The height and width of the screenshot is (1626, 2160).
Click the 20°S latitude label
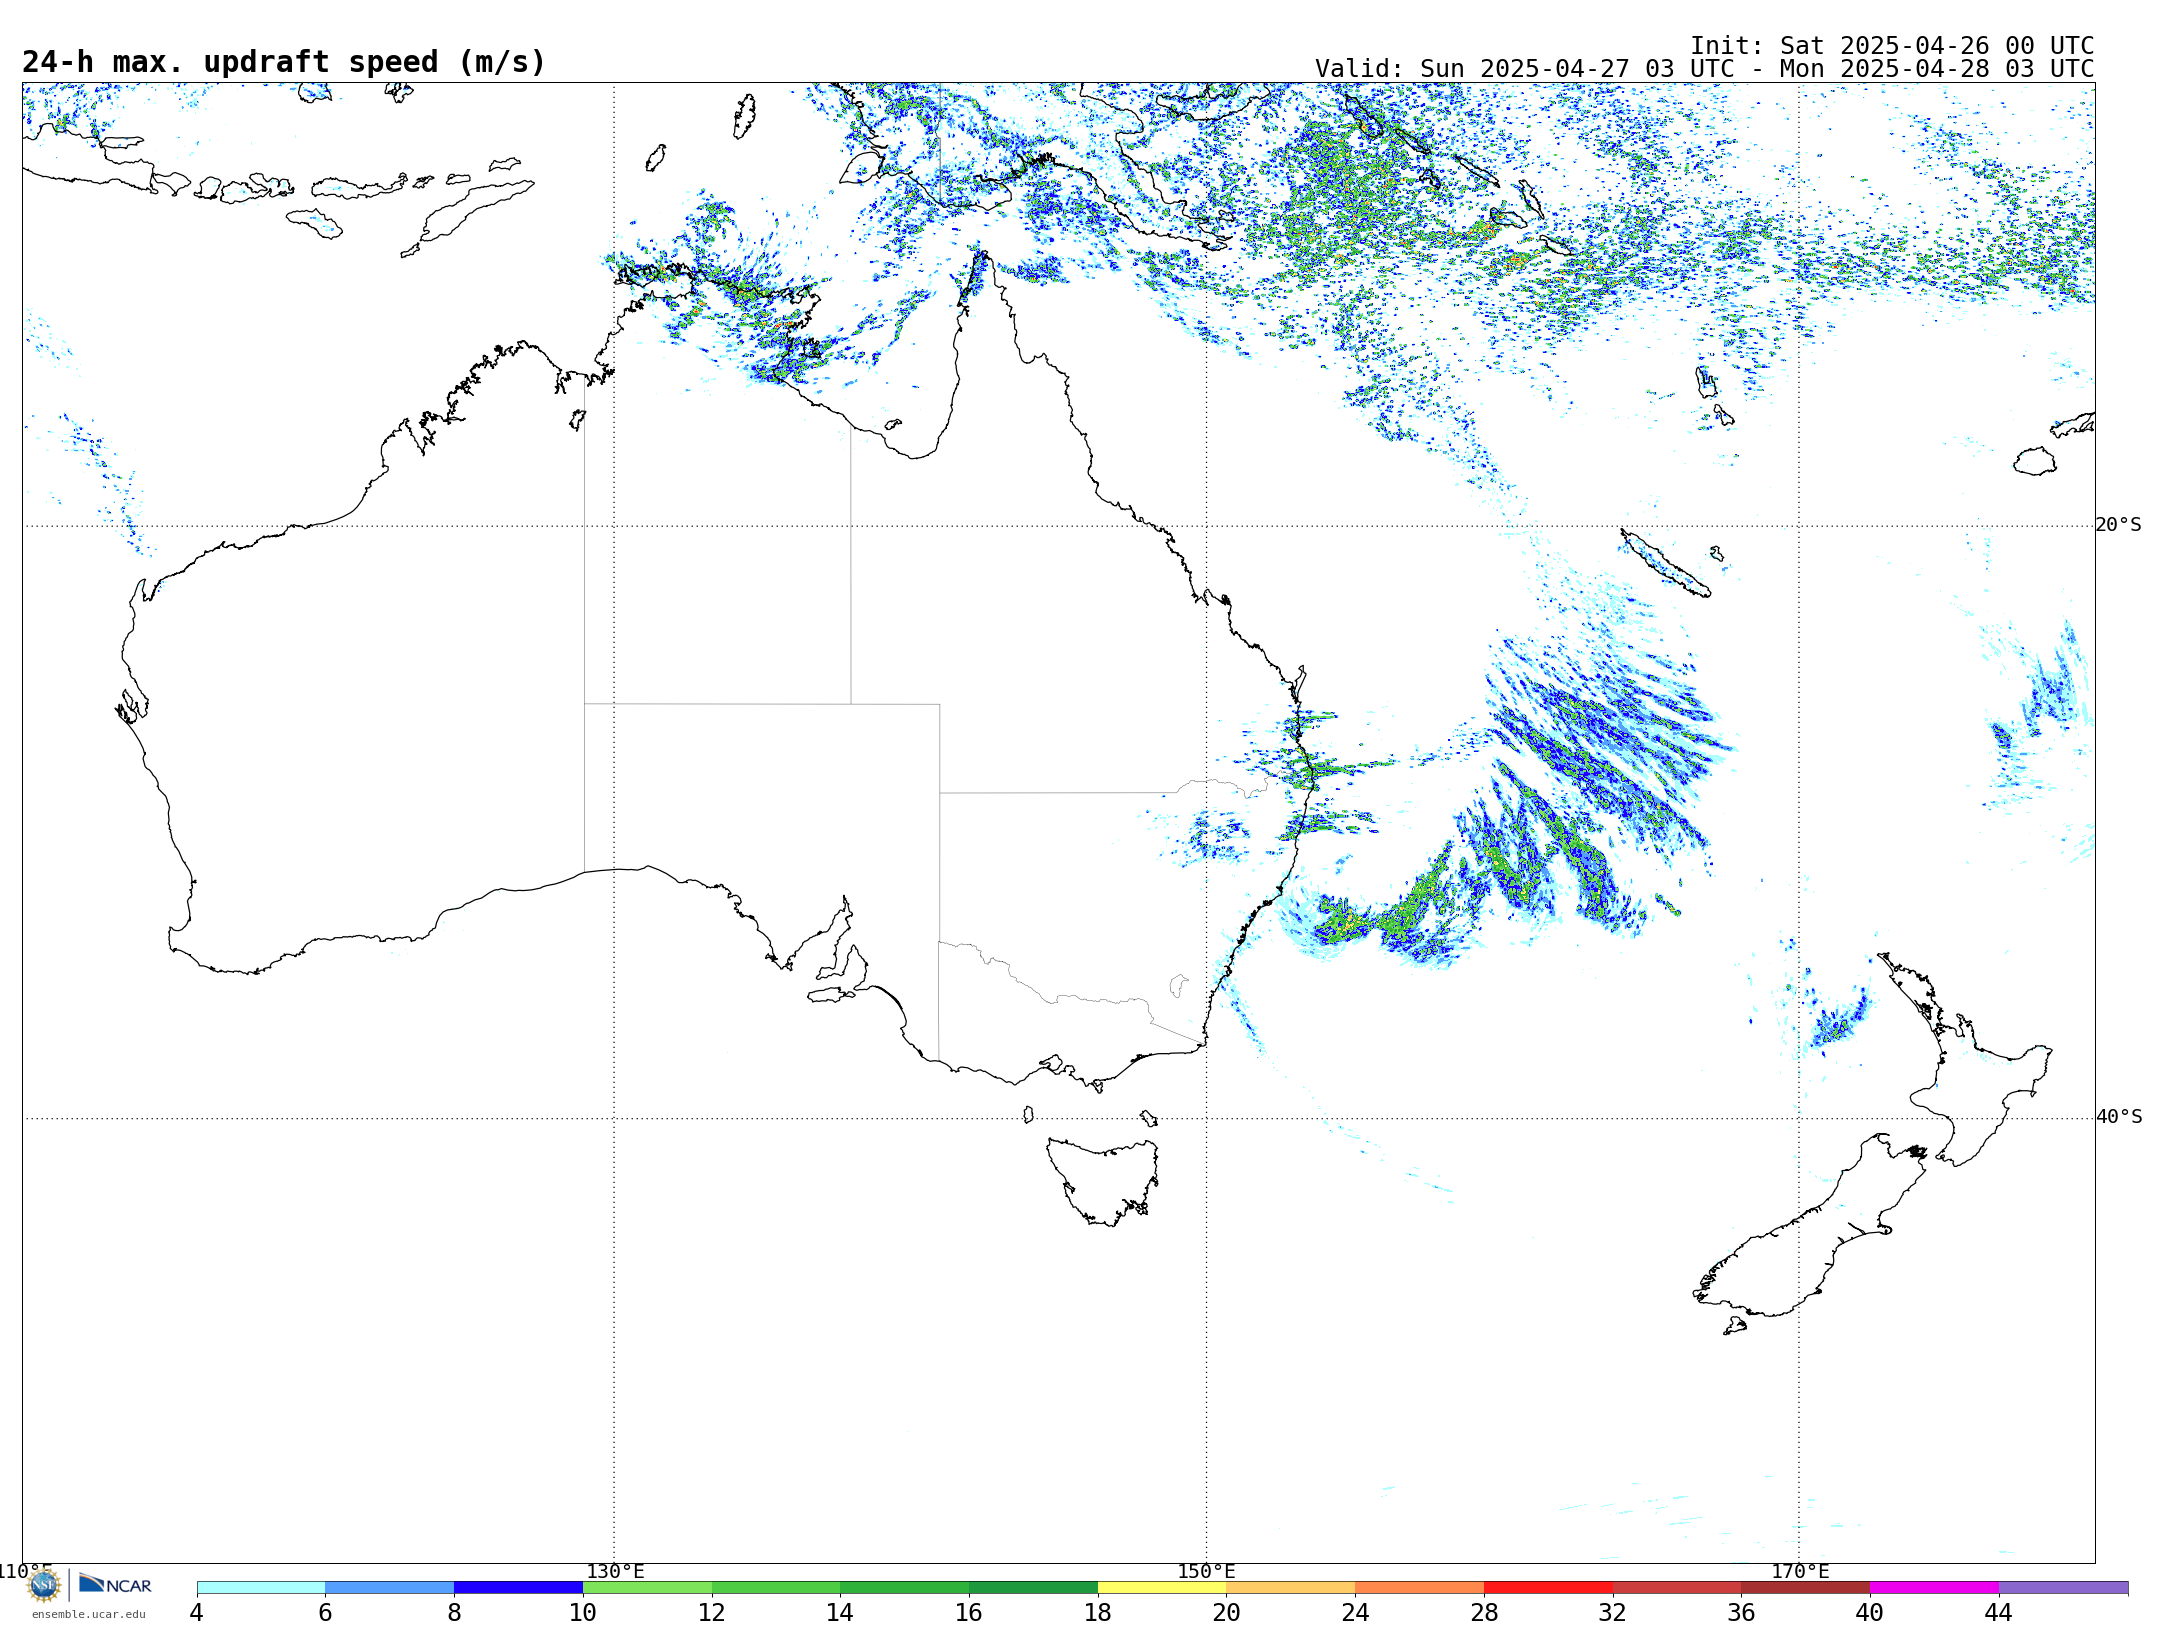coord(2118,525)
